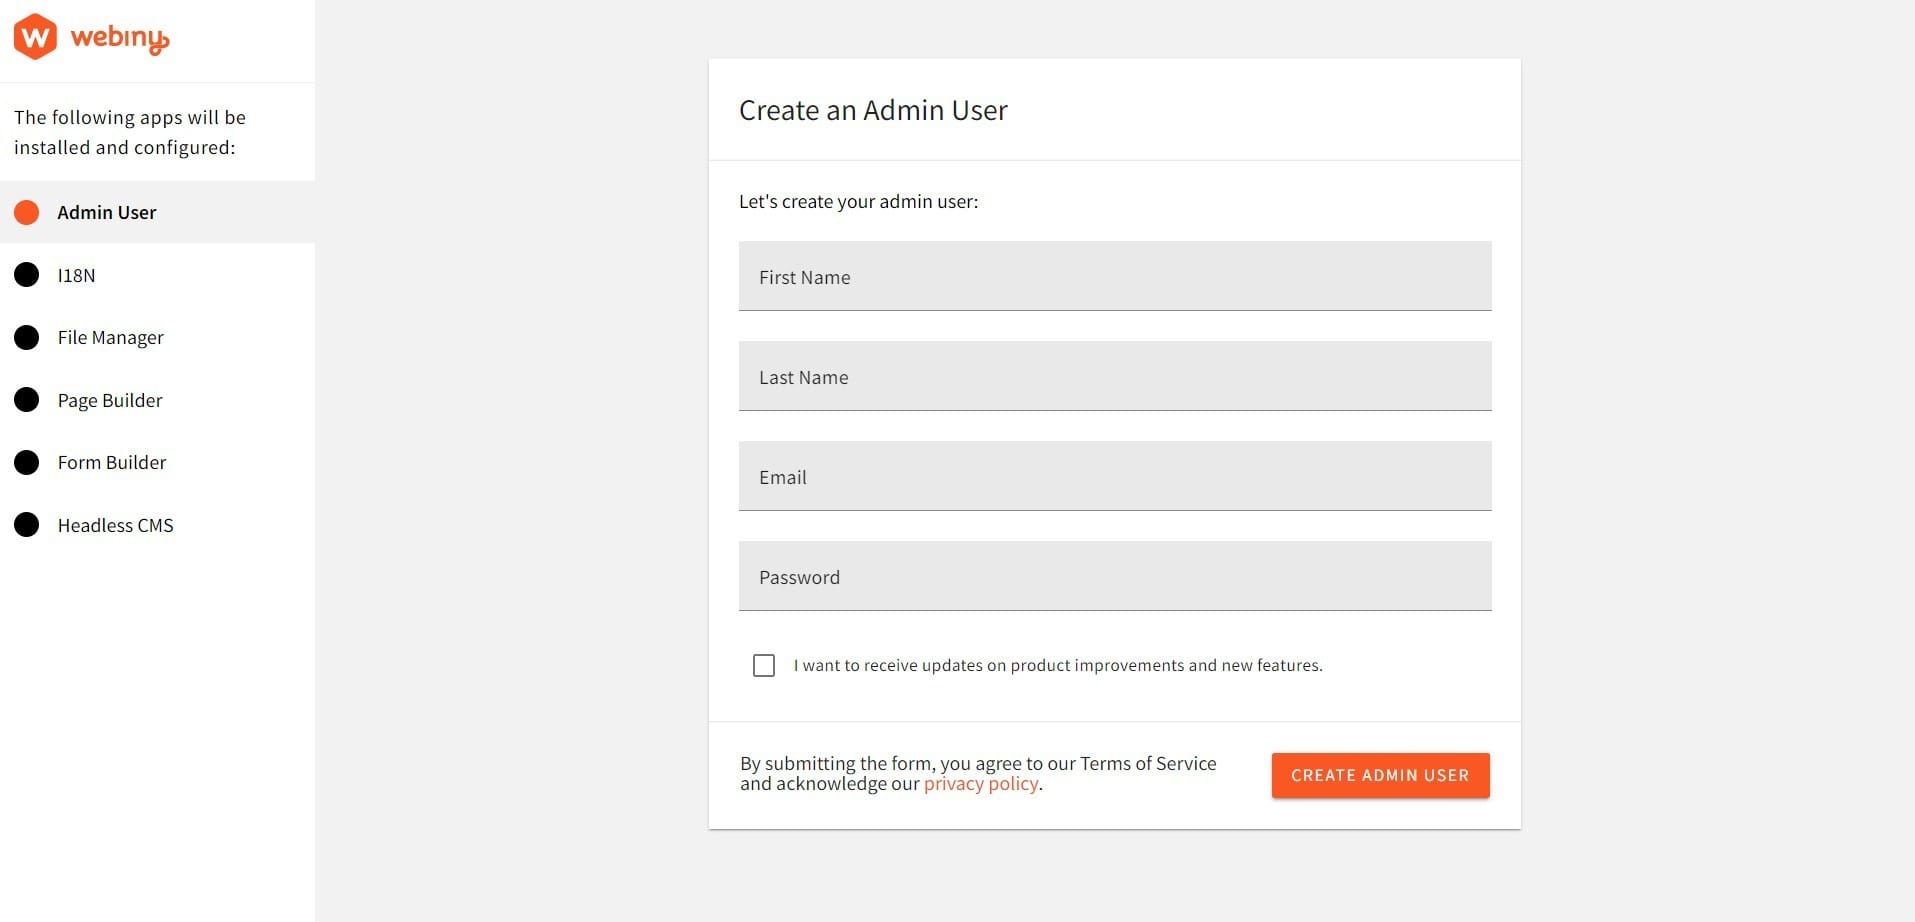Open the privacy policy link
The width and height of the screenshot is (1915, 922).
(x=980, y=784)
